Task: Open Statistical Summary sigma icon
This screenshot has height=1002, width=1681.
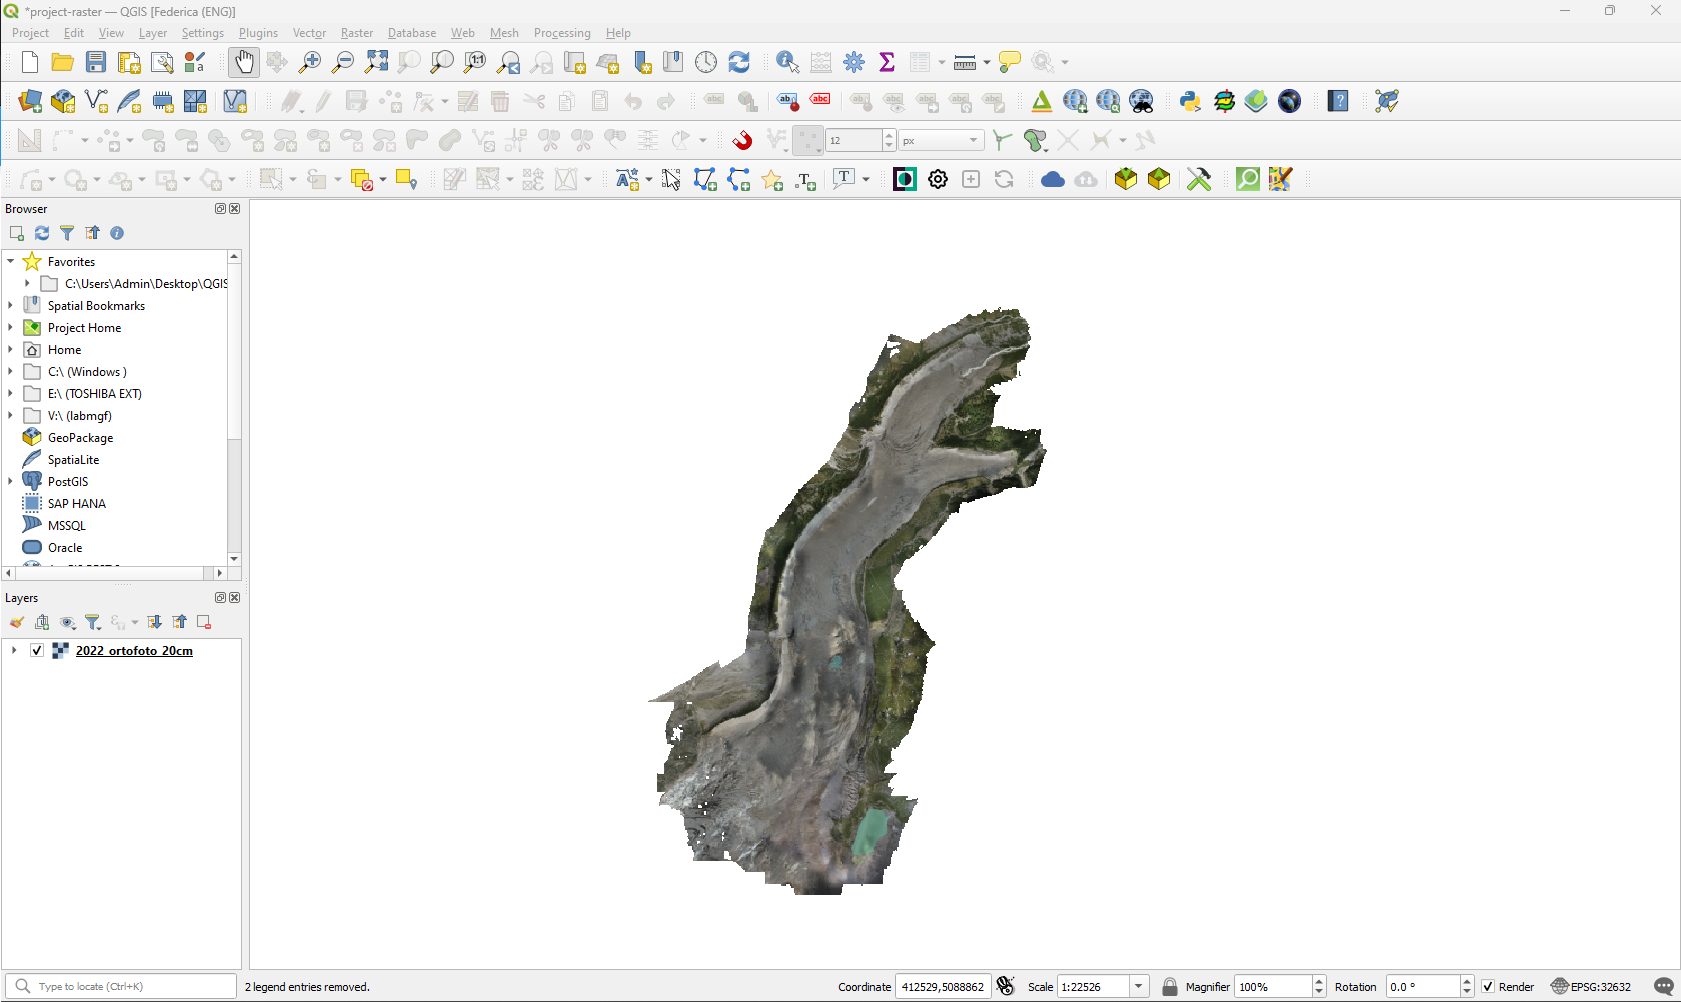Action: pyautogui.click(x=887, y=62)
